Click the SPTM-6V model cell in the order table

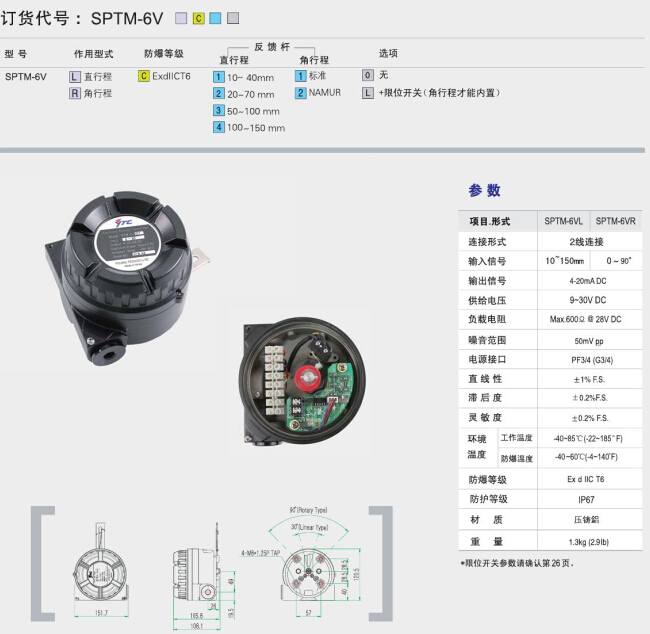(x=26, y=77)
